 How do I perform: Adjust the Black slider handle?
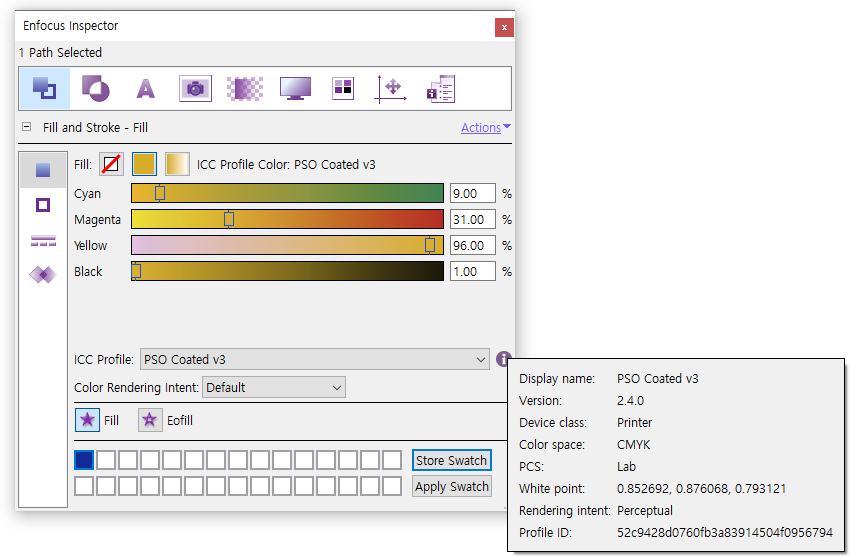[x=136, y=271]
